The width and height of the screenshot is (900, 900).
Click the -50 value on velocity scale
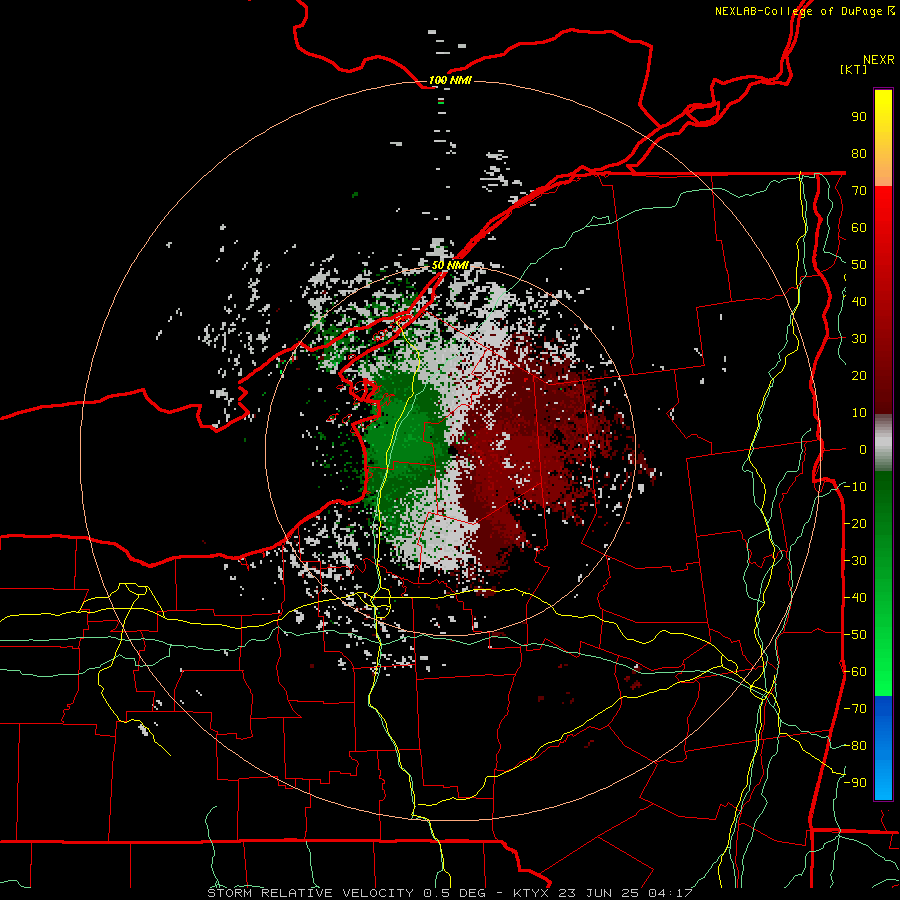click(x=855, y=635)
